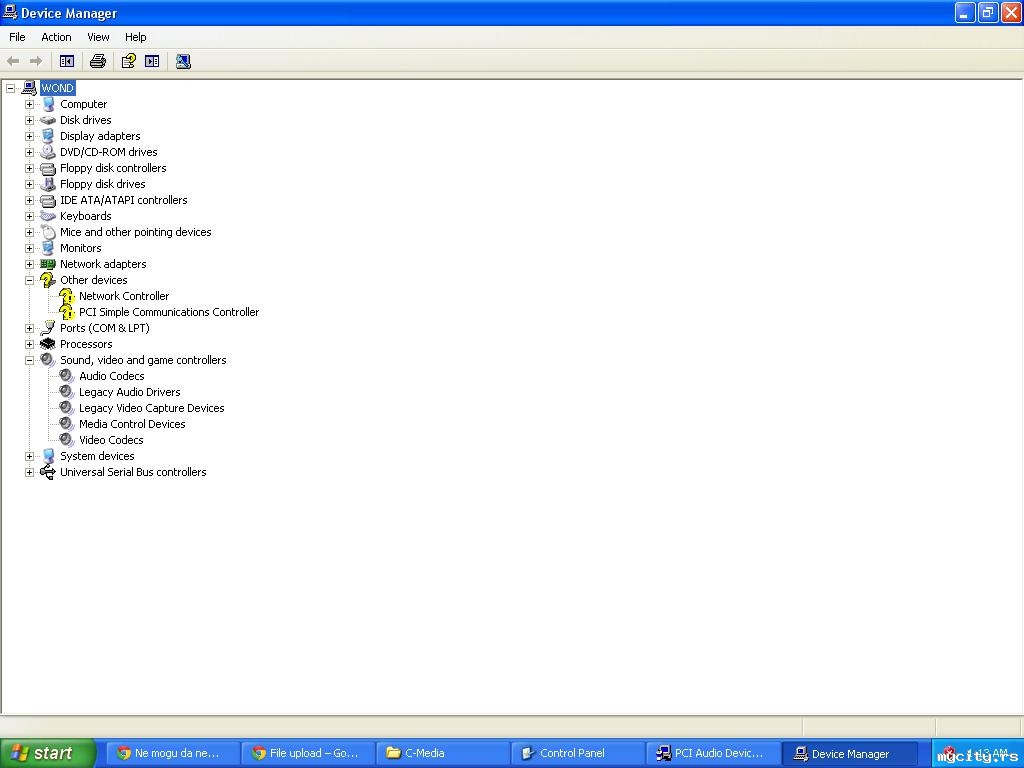Click the Sound, video and game controllers icon

tap(48, 360)
